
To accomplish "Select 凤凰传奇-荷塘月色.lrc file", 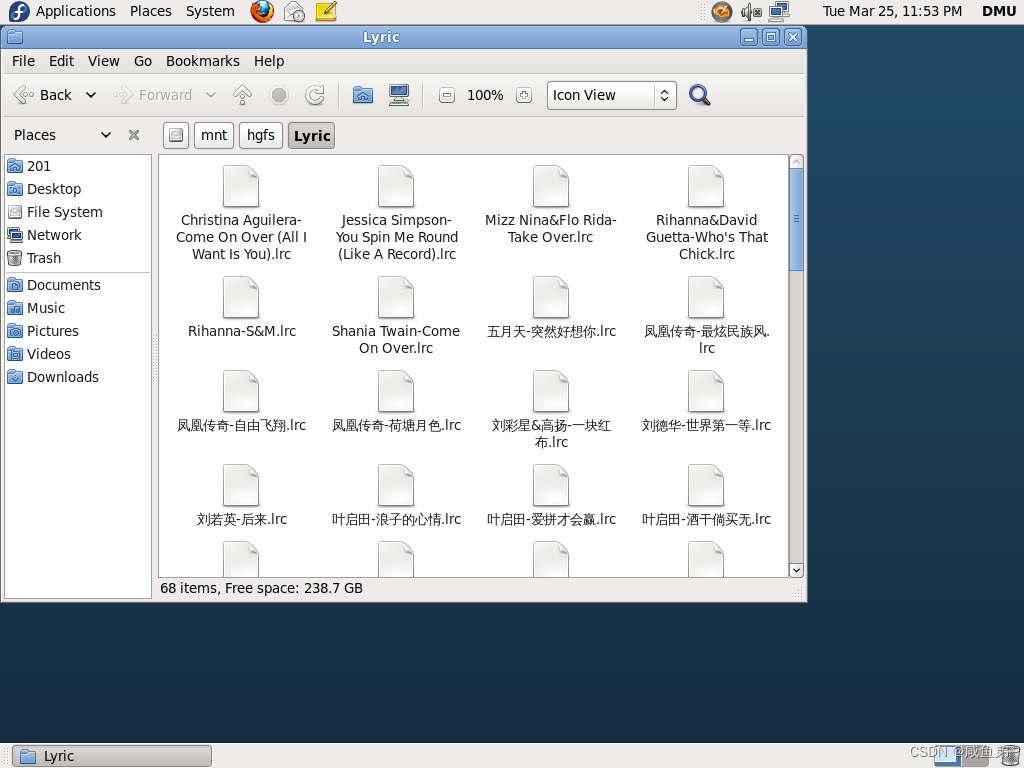I will point(396,392).
